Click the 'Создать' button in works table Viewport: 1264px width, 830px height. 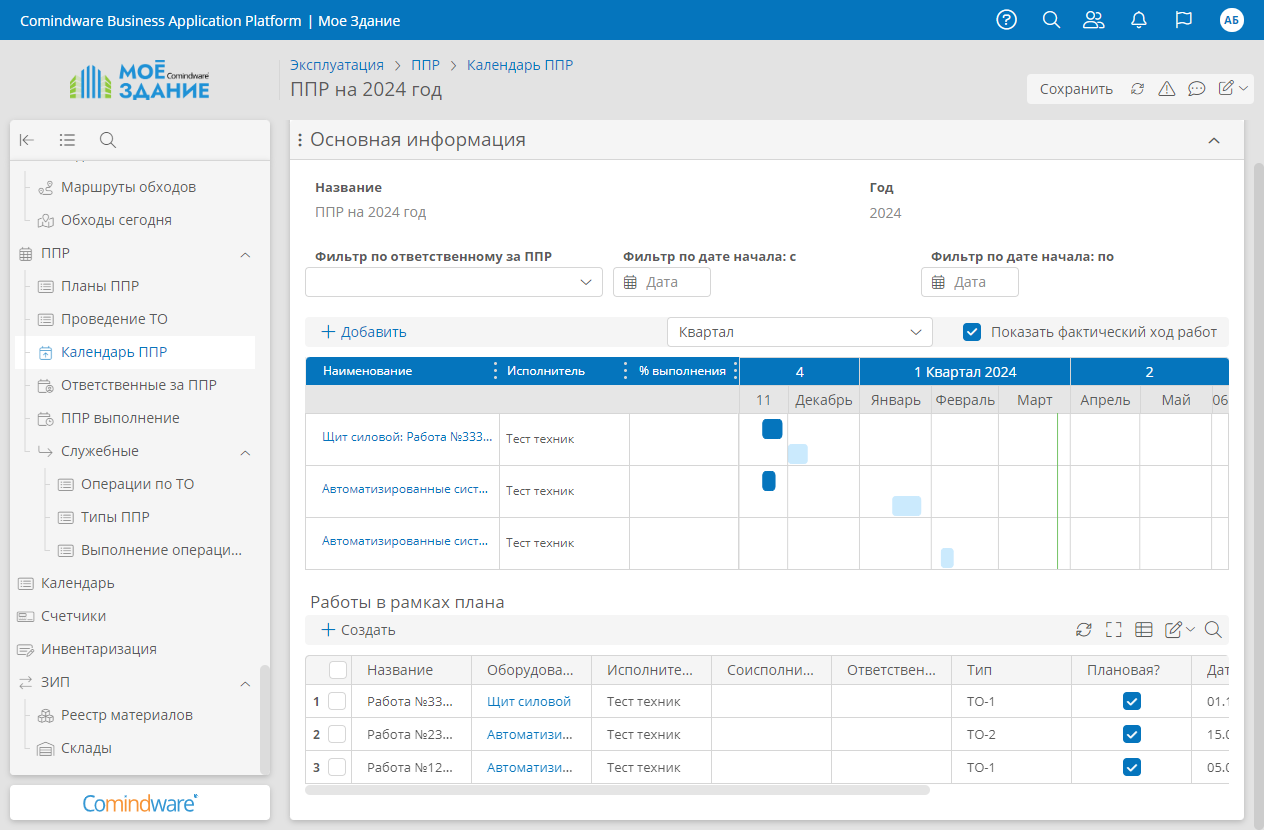tap(358, 630)
